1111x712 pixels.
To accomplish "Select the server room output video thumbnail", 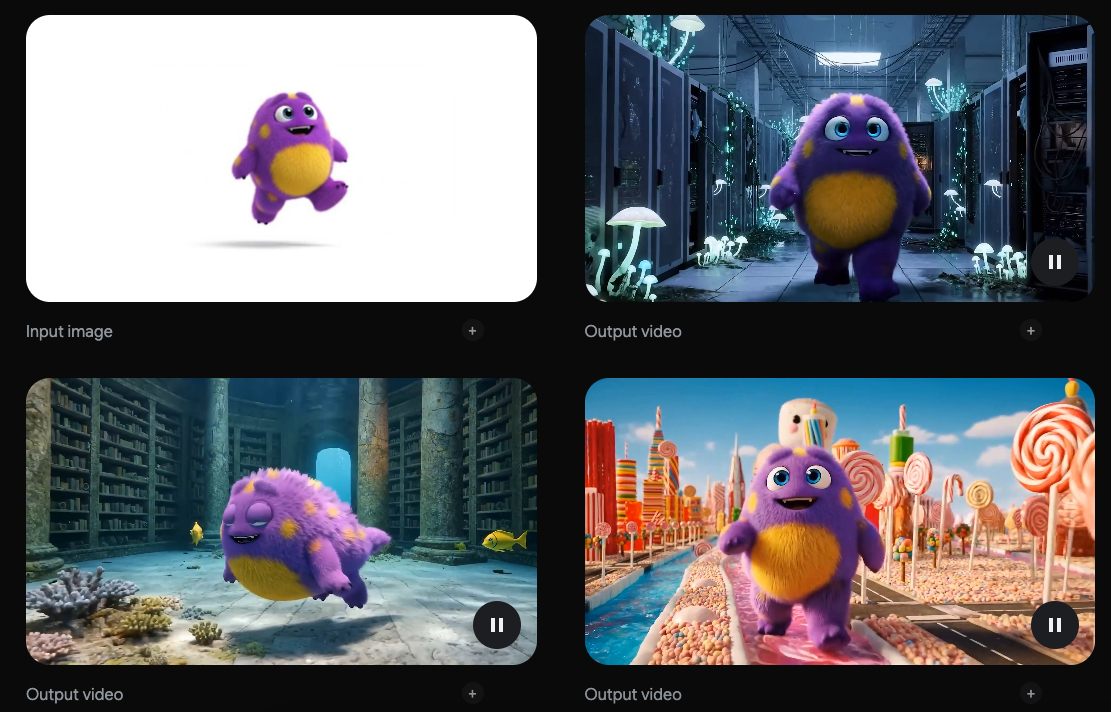I will (x=840, y=159).
